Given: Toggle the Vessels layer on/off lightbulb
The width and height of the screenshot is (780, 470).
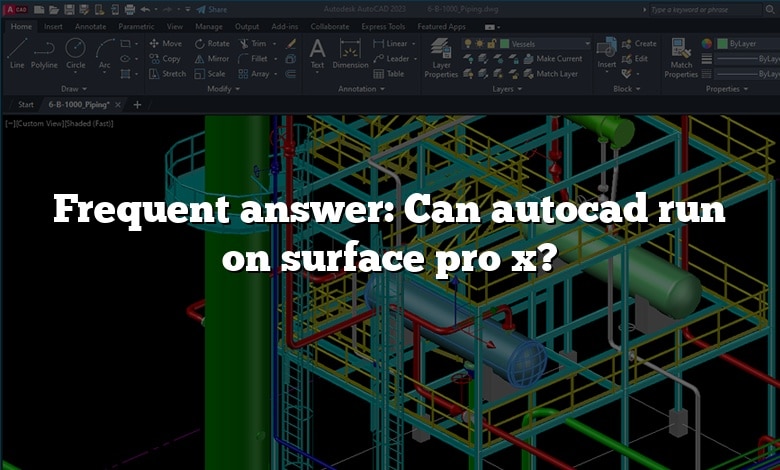Looking at the screenshot, I should [468, 44].
